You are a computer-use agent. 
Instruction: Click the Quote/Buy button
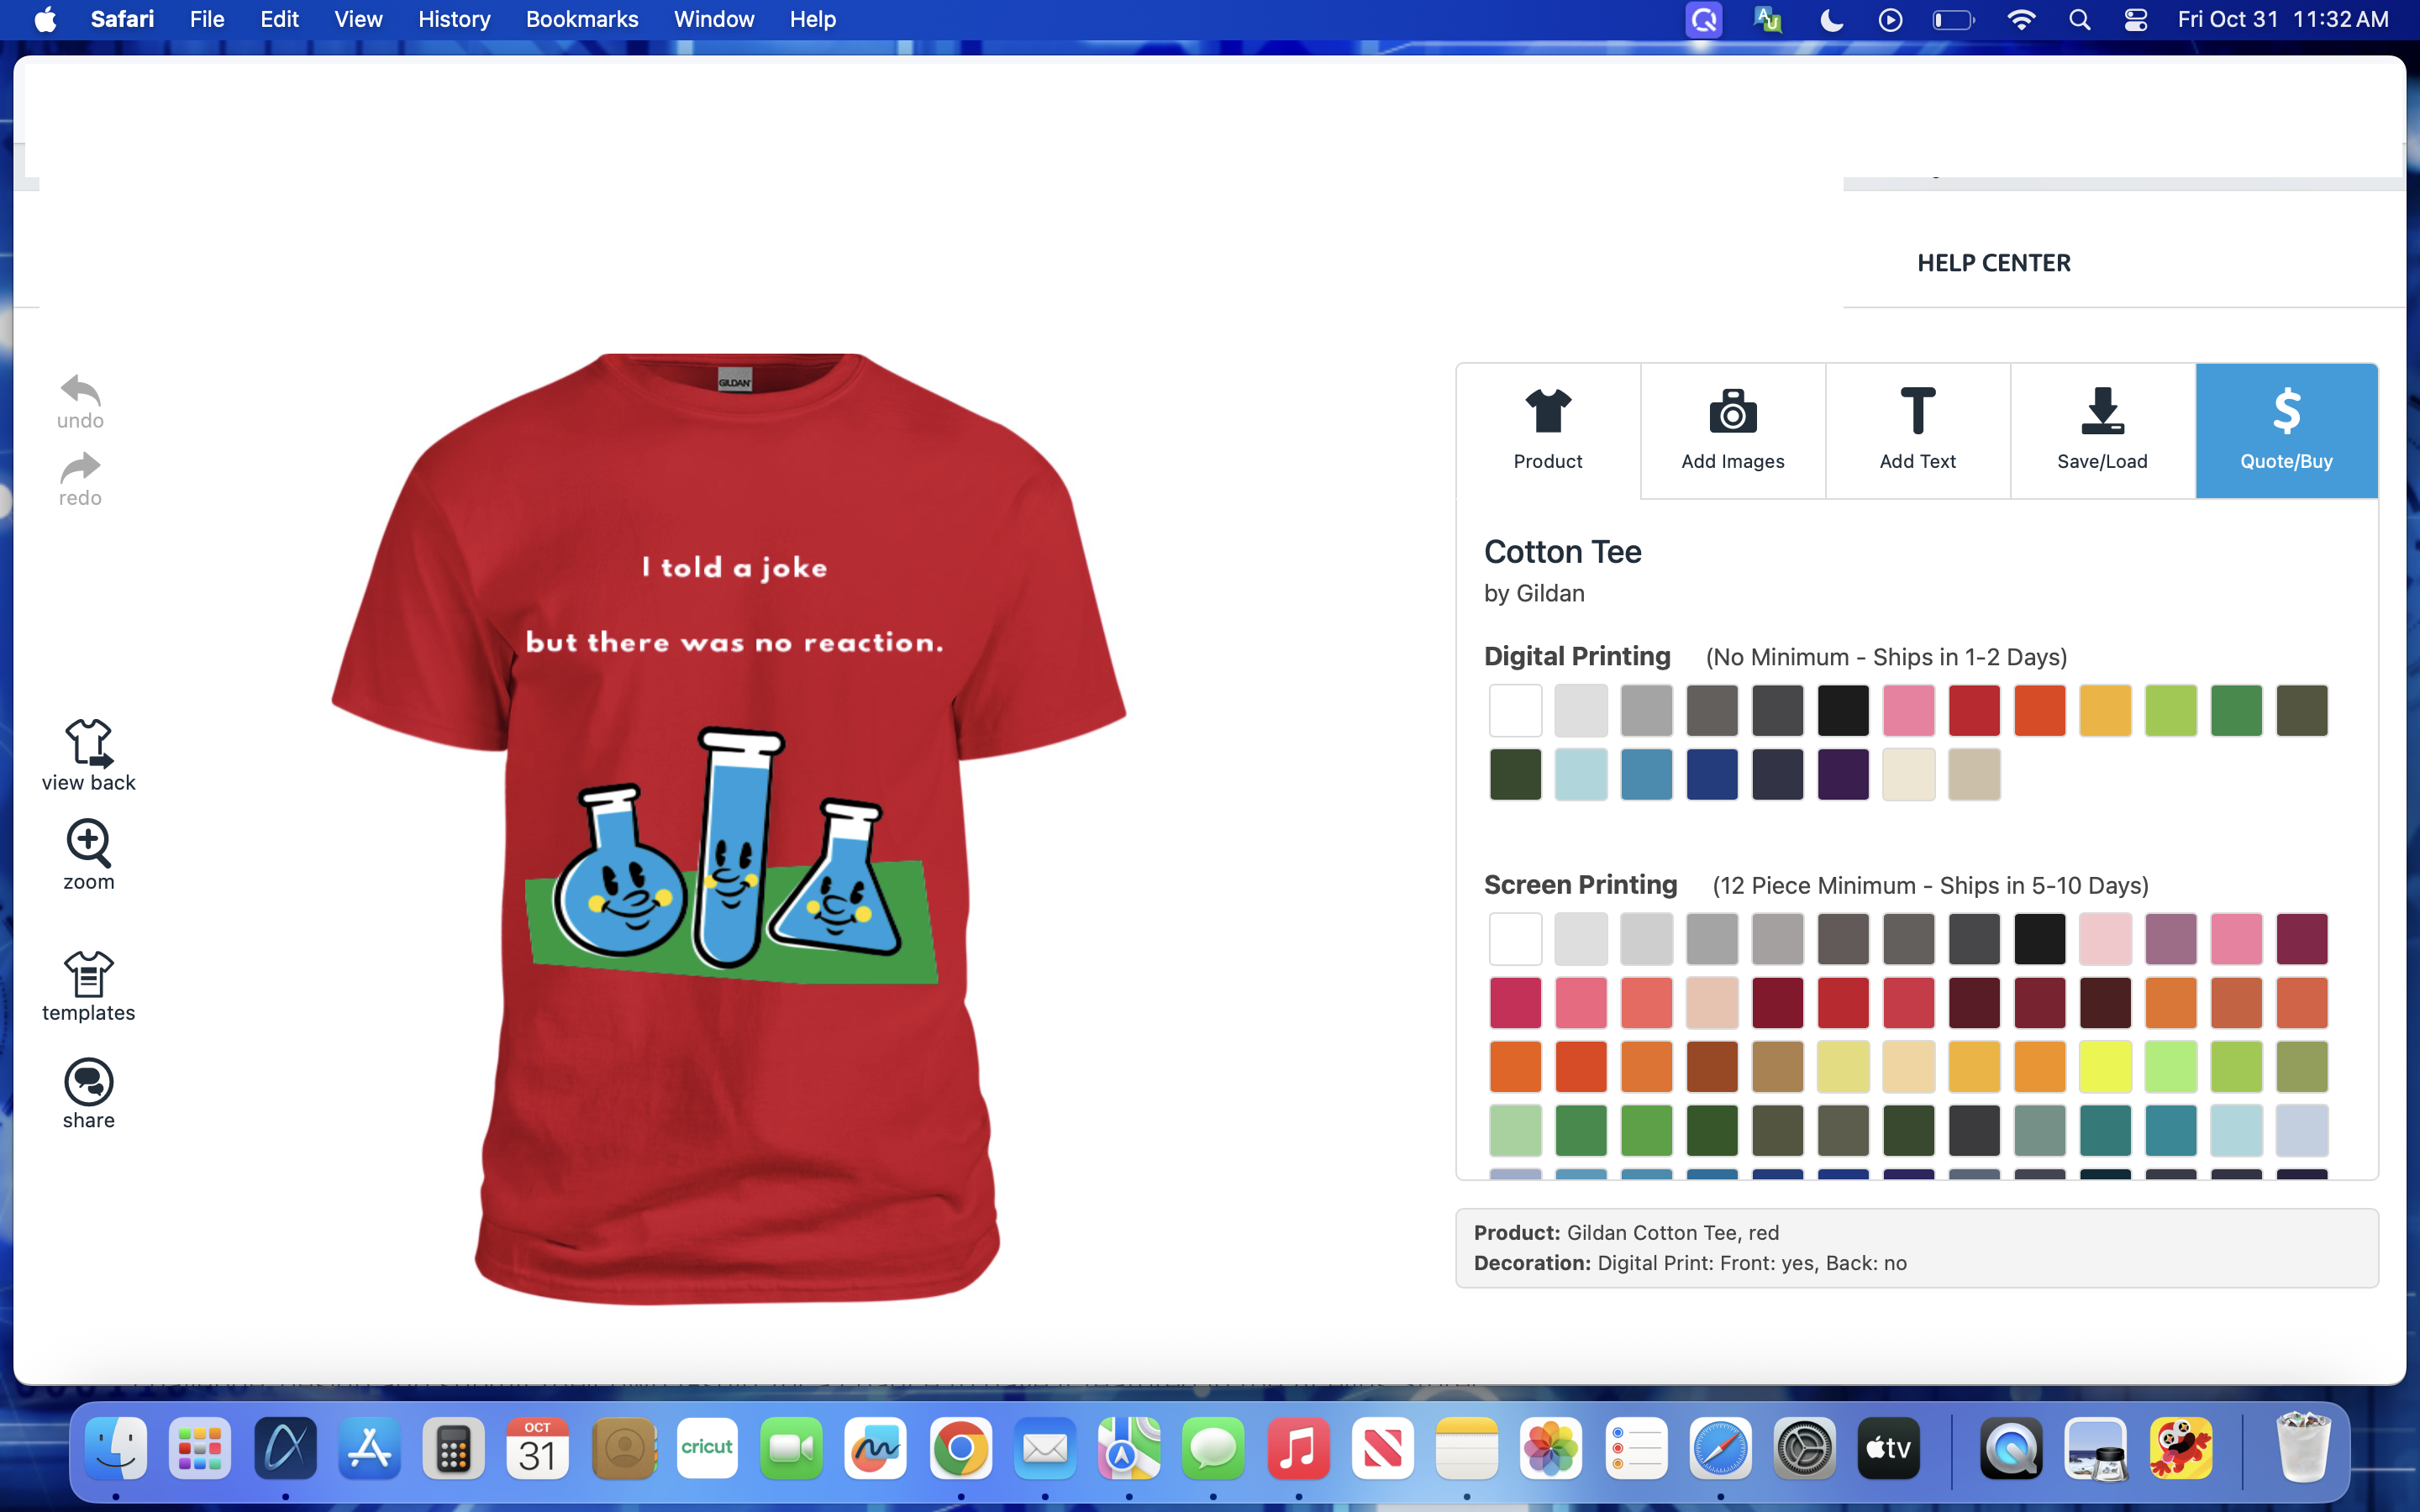(x=2286, y=431)
